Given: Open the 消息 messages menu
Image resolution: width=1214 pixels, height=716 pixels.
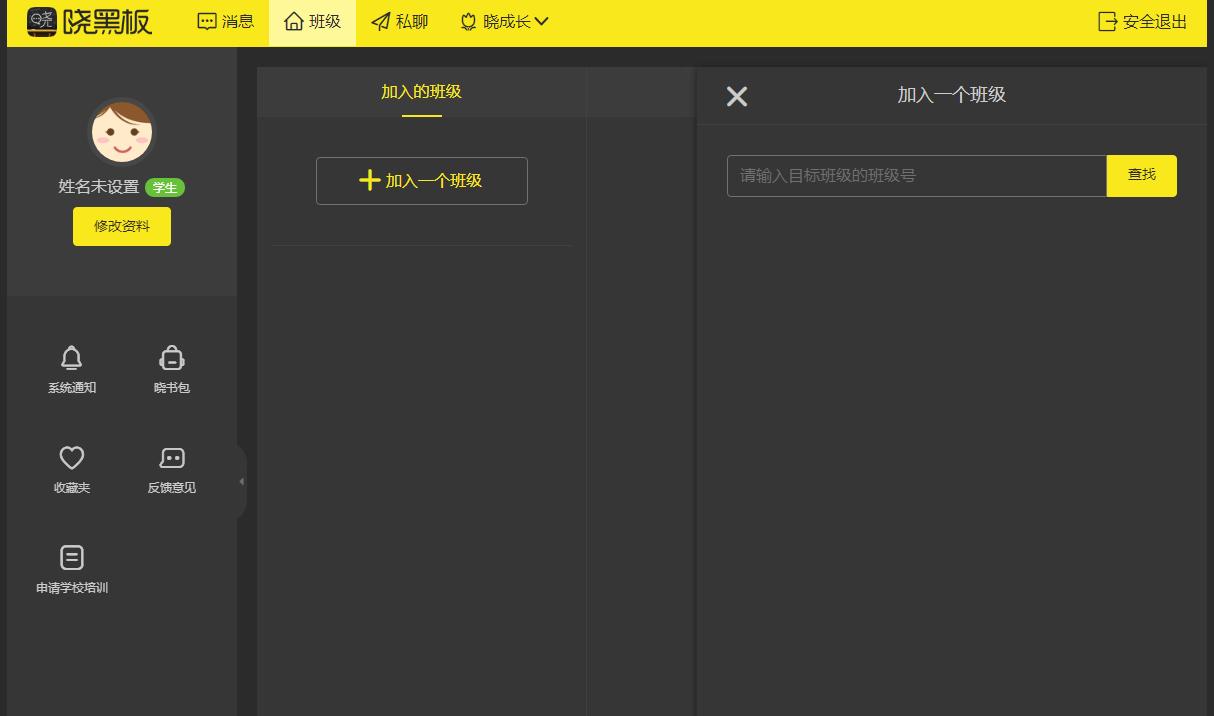Looking at the screenshot, I should coord(225,22).
